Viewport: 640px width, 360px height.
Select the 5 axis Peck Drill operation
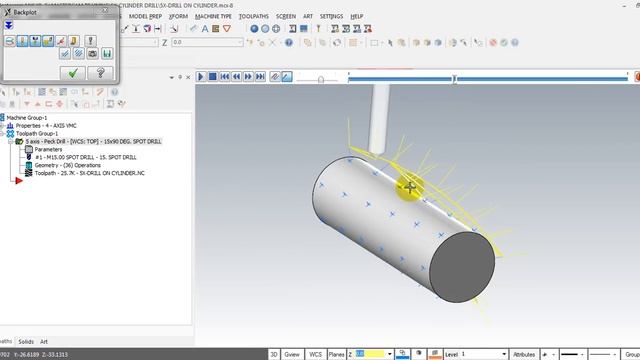(93, 141)
